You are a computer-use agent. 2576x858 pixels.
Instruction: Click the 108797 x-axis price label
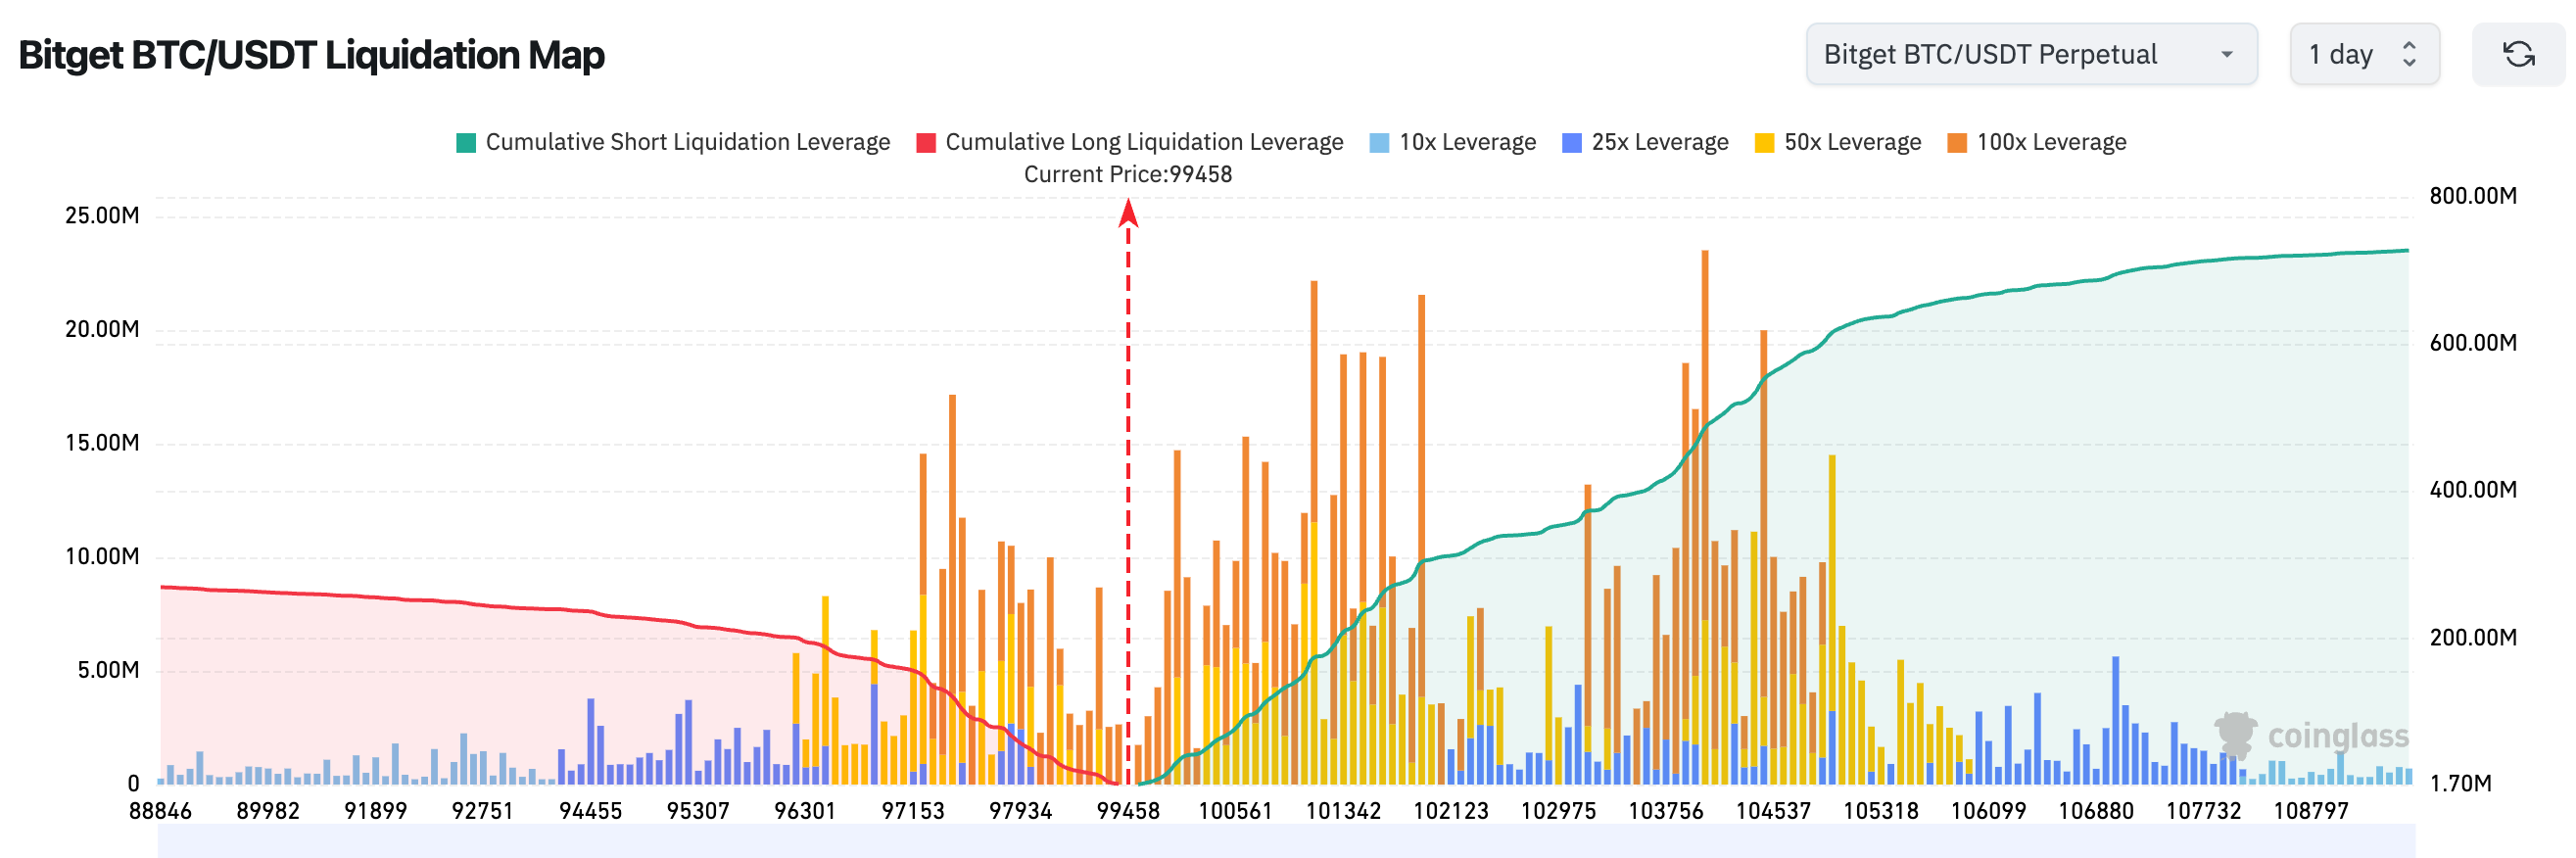(2311, 811)
